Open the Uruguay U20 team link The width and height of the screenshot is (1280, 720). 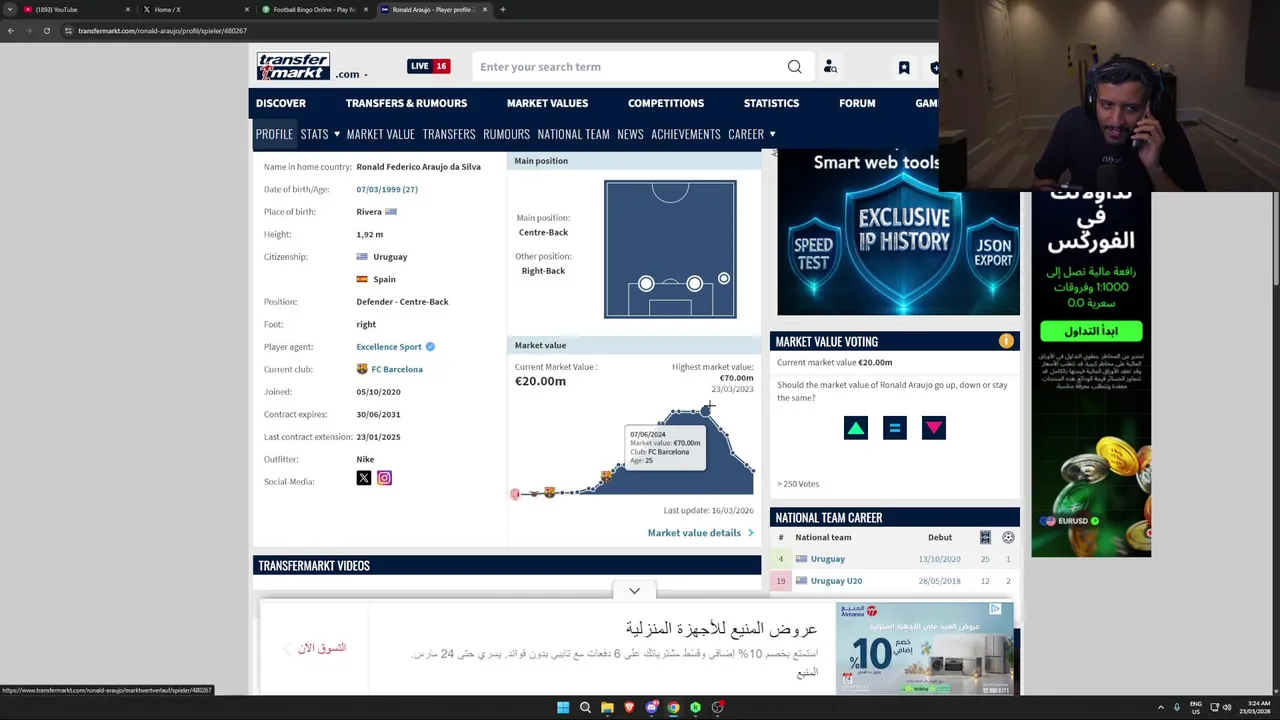[x=836, y=581]
